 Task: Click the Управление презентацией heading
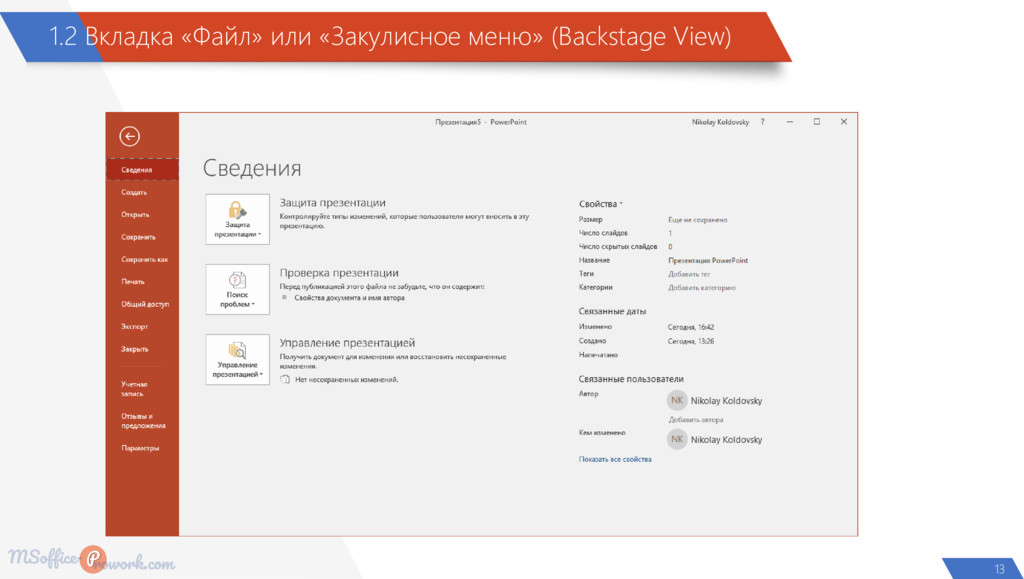(x=347, y=343)
